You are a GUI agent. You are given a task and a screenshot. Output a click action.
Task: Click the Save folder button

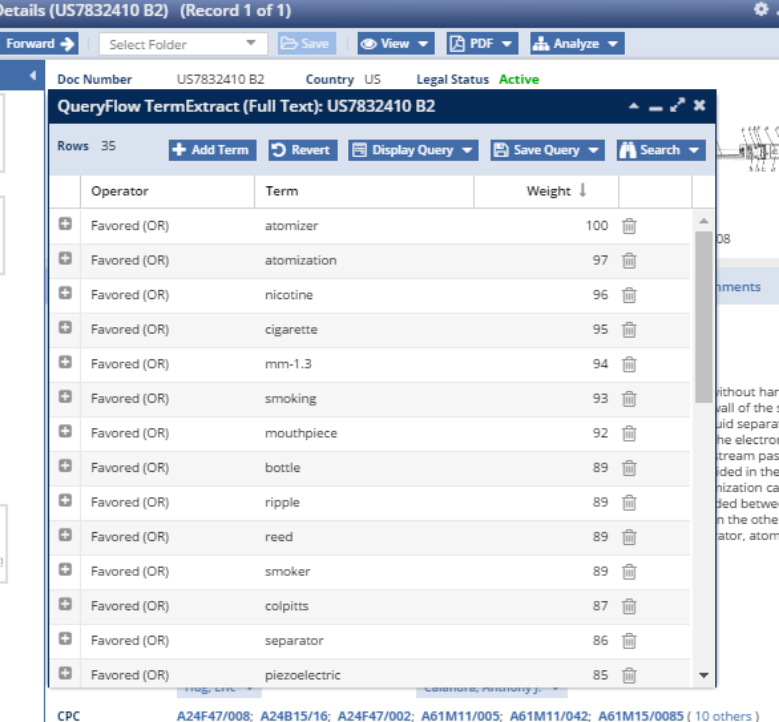307,44
